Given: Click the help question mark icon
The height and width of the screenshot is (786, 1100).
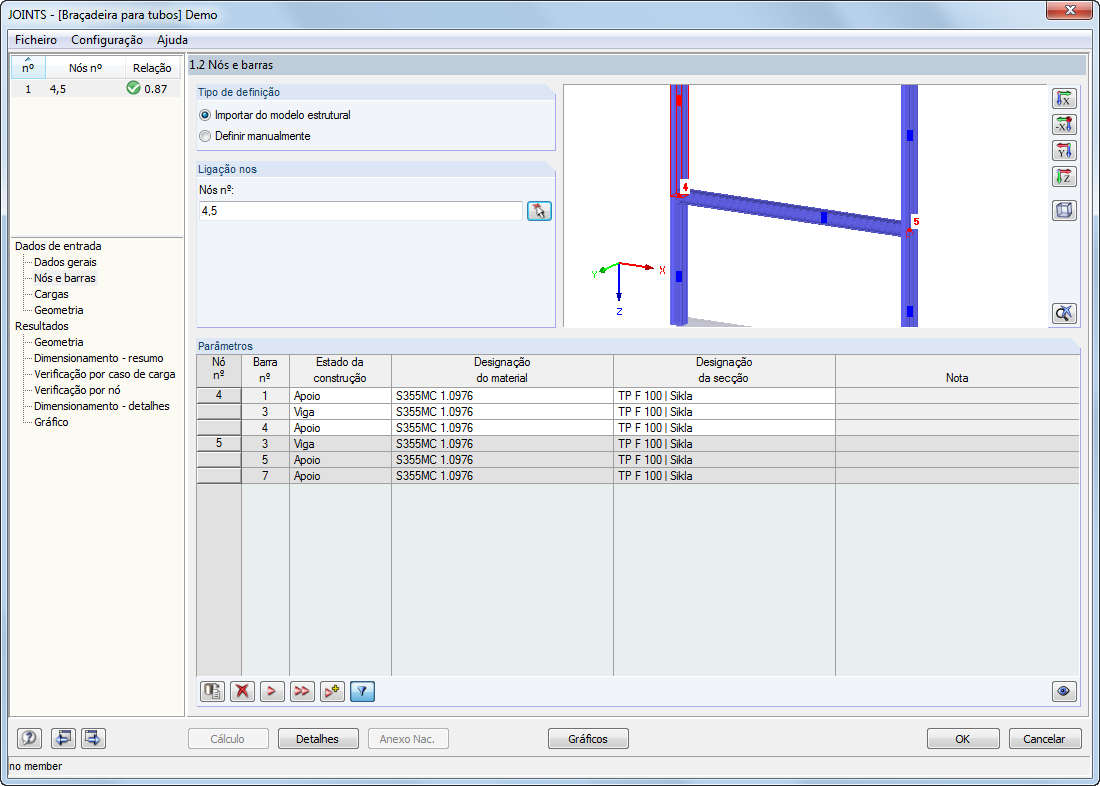Looking at the screenshot, I should [x=29, y=738].
